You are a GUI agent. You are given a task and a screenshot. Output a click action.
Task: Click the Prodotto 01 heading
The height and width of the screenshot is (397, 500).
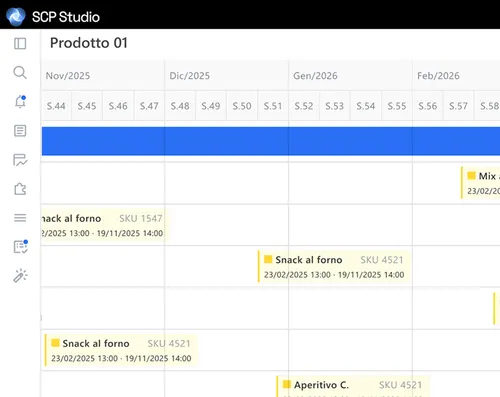pos(89,43)
